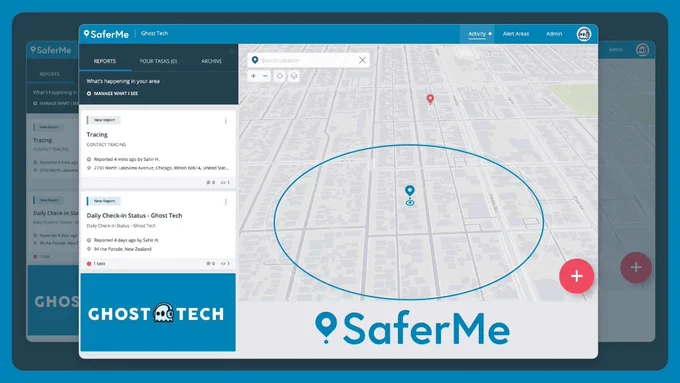
Task: Click the Chicago address on Tracing report
Action: click(x=161, y=168)
